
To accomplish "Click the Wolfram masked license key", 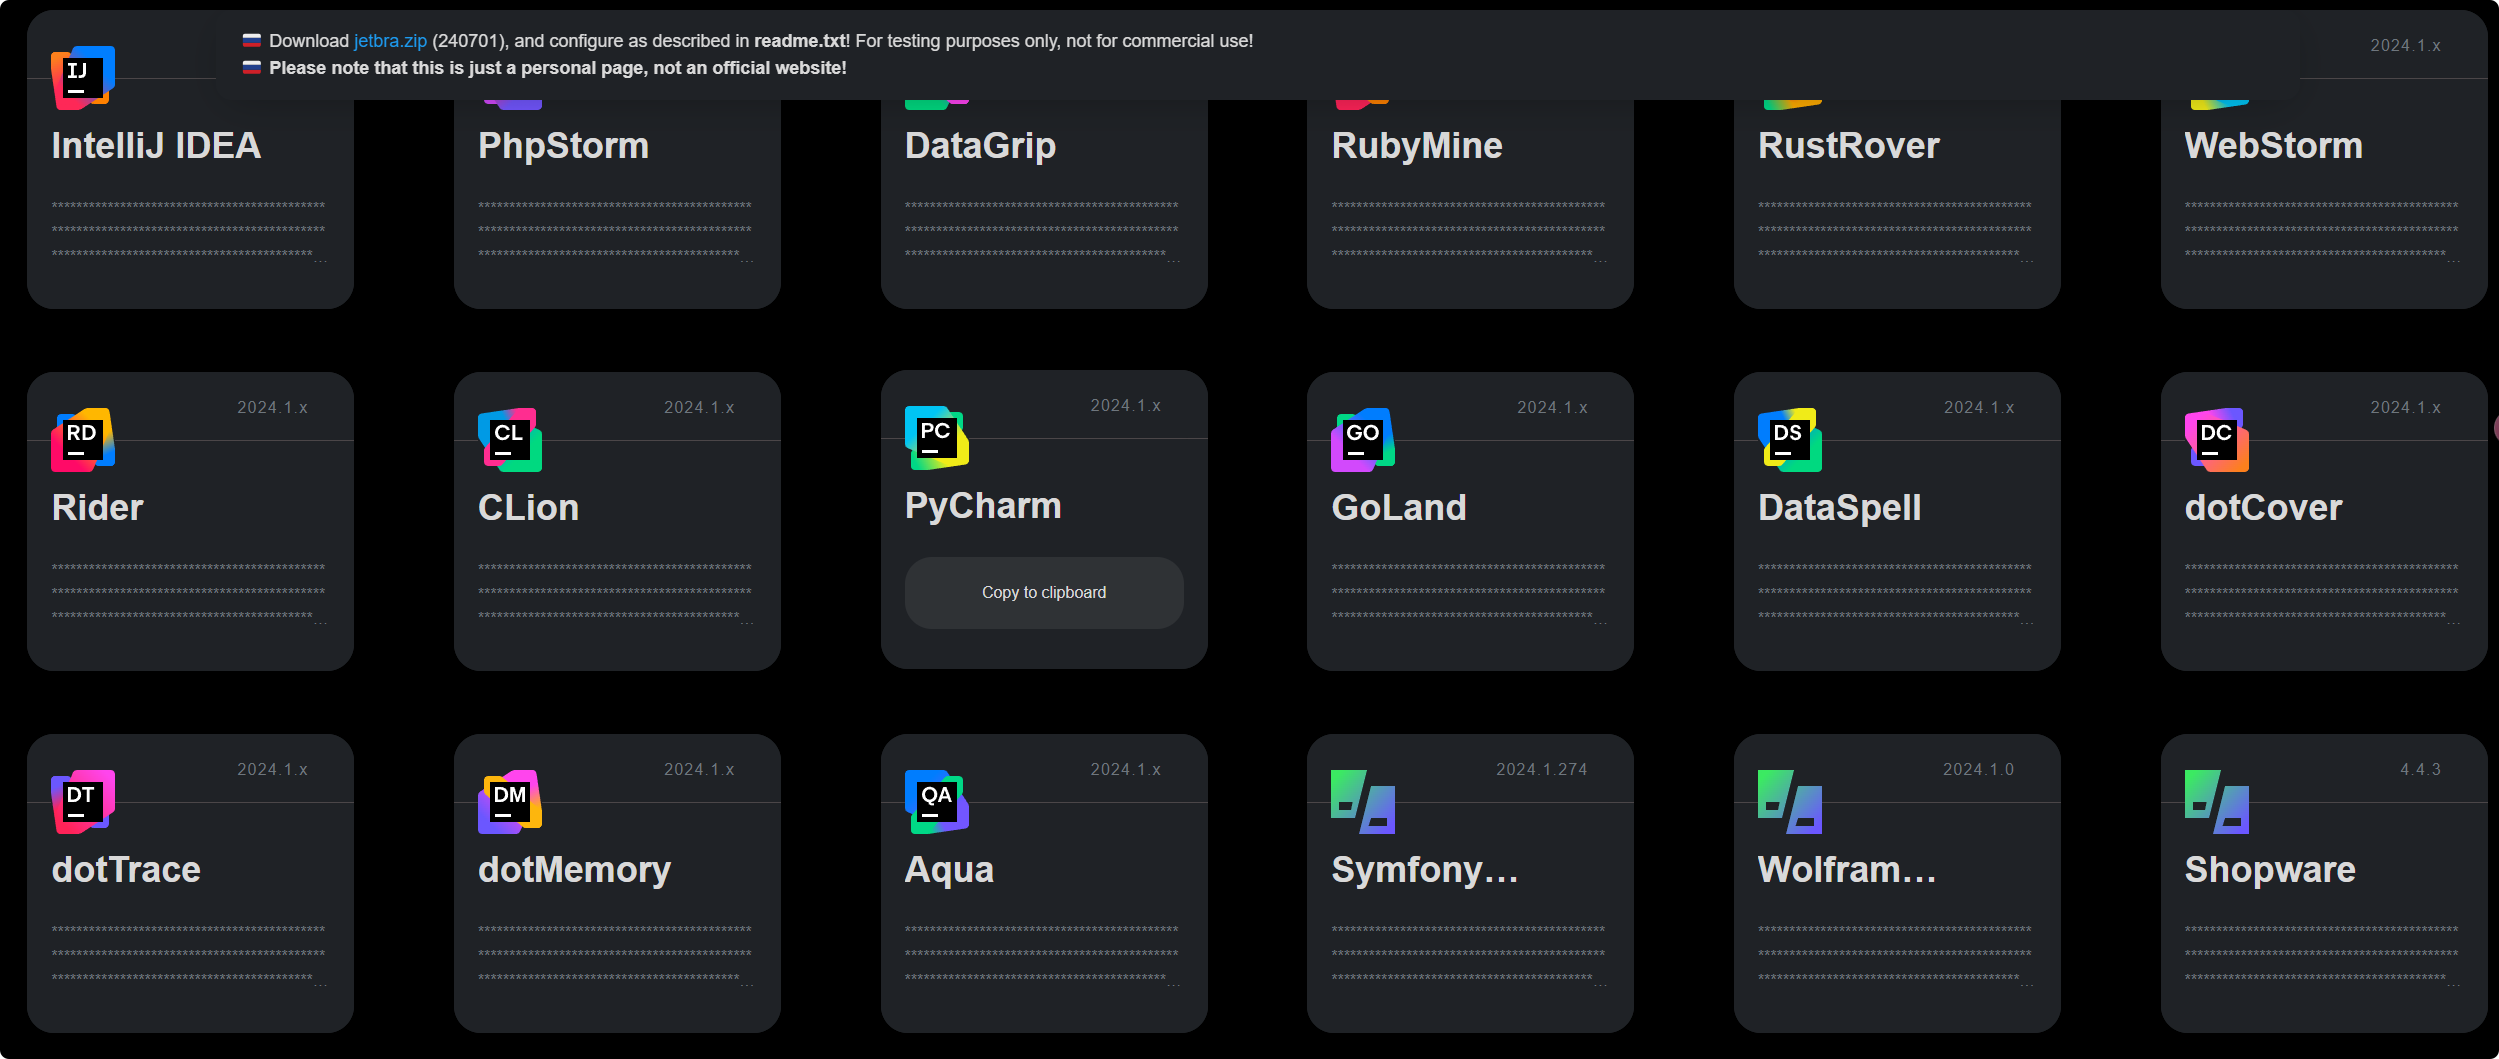I will coord(1896,954).
